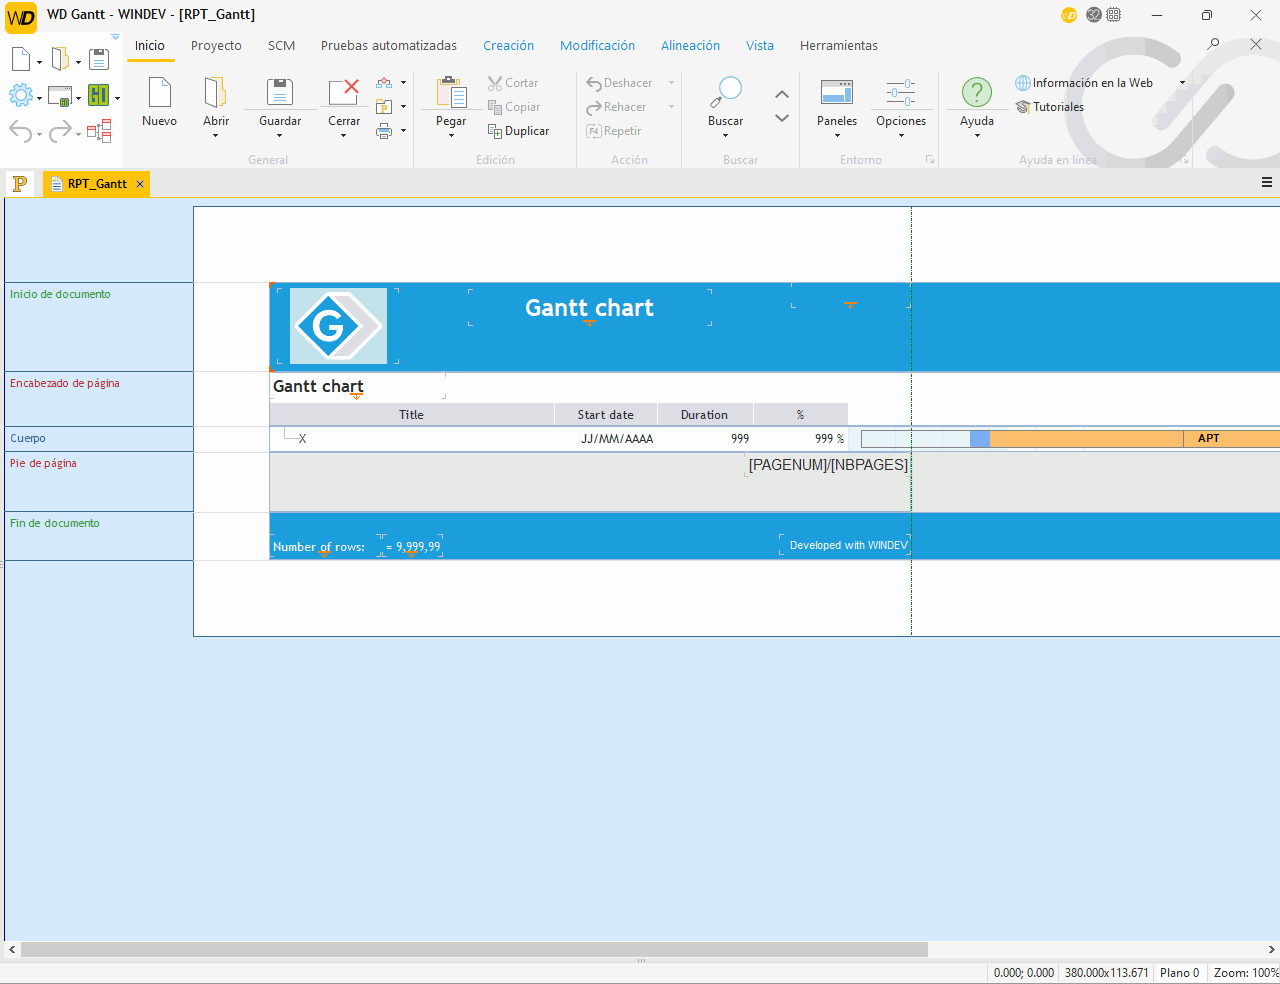Switch to the Creación tab
This screenshot has height=984, width=1280.
[508, 46]
